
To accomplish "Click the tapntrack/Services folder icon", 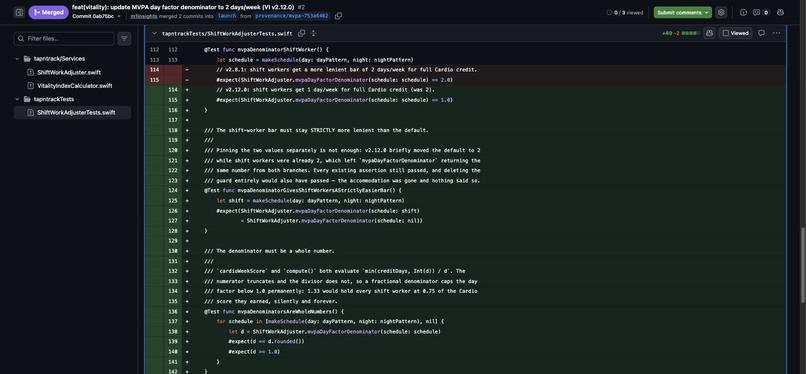I will click(x=27, y=59).
